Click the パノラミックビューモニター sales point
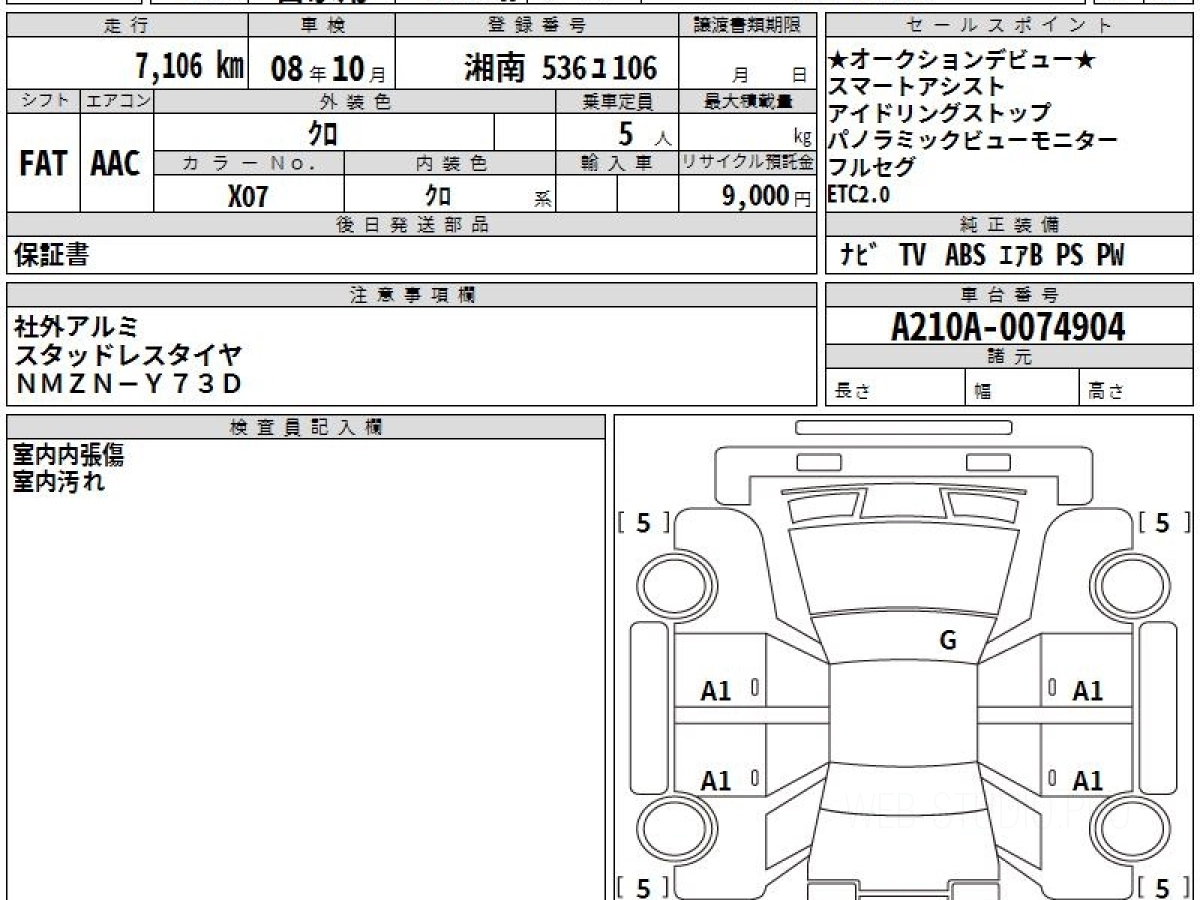 click(x=972, y=140)
